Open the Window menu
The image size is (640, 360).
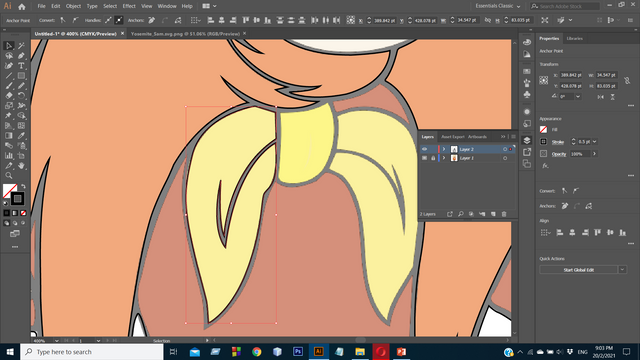[x=167, y=6]
